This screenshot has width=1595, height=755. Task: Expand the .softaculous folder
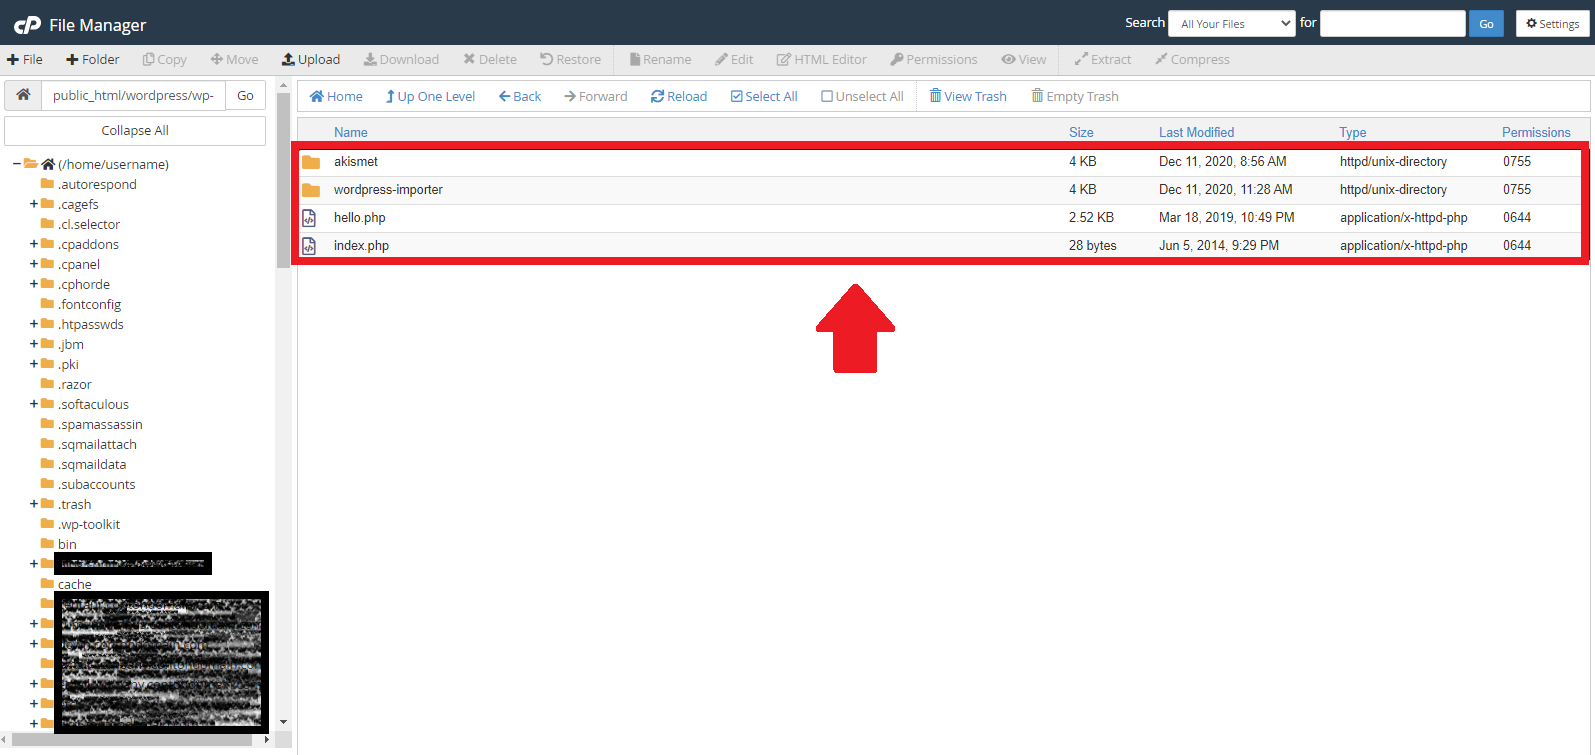coord(34,404)
